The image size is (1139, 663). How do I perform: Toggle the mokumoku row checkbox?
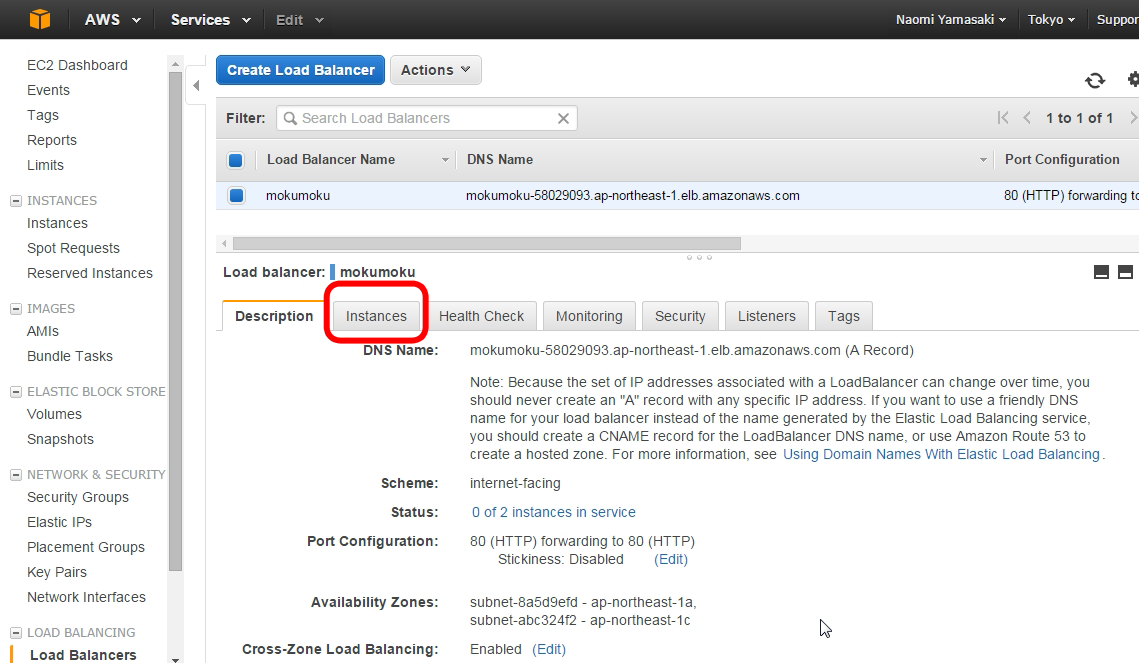pos(236,195)
